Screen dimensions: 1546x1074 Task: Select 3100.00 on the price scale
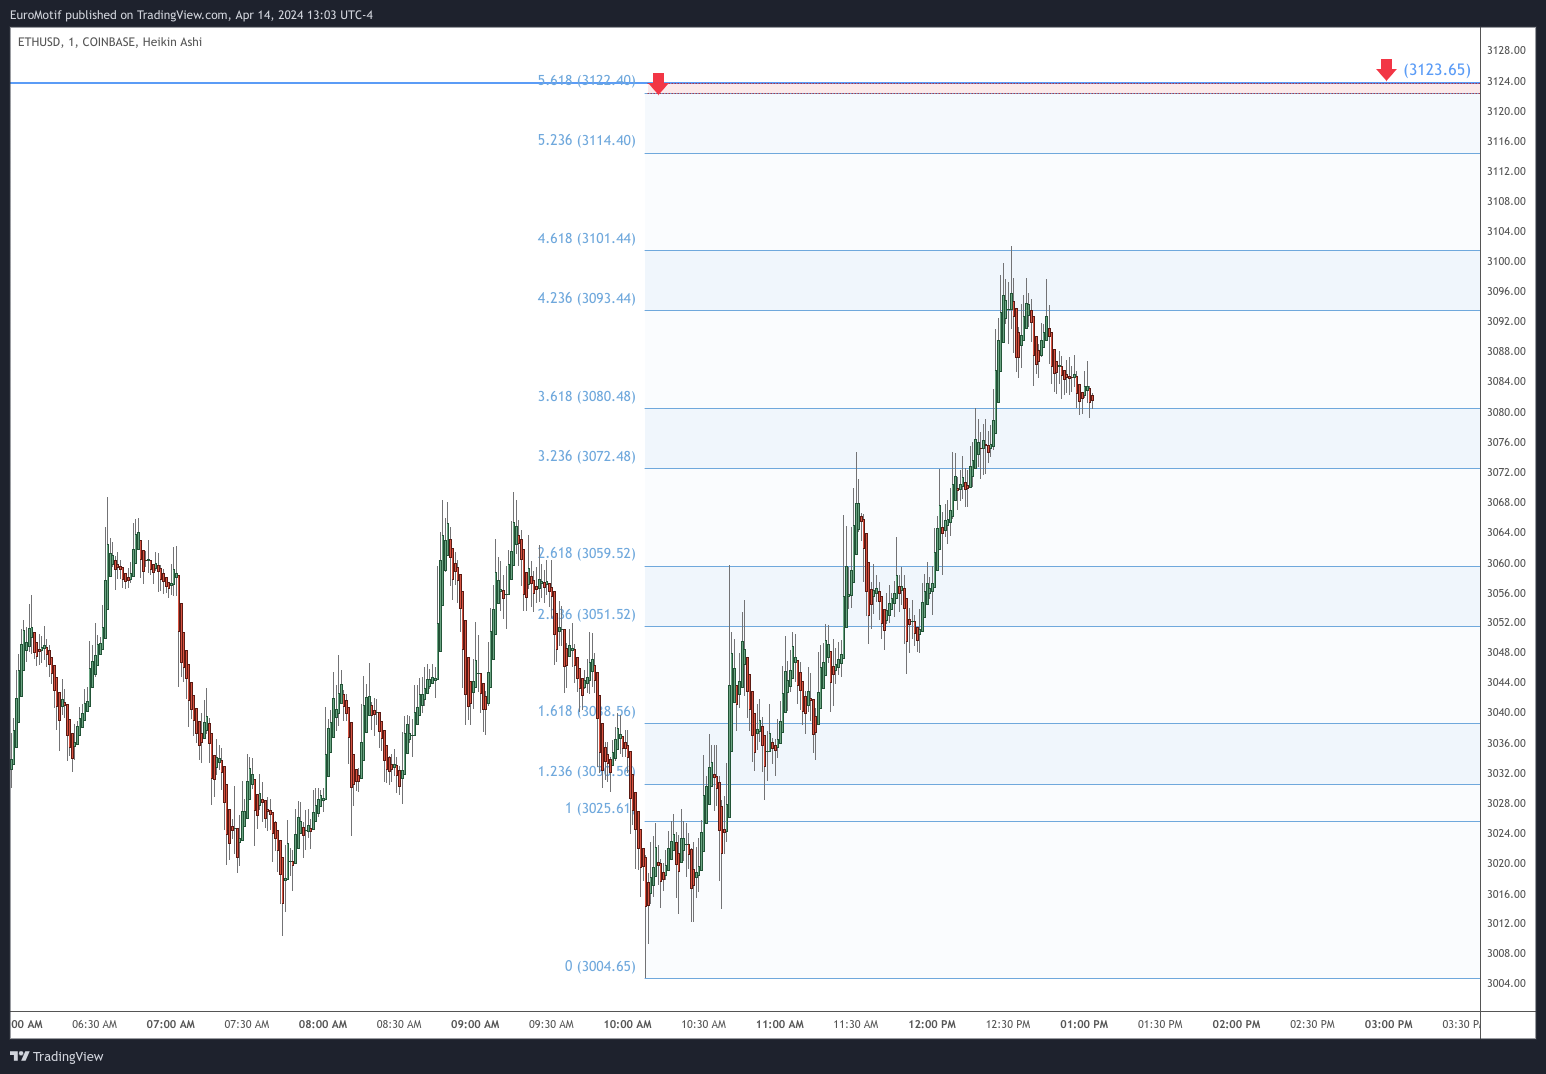1506,261
